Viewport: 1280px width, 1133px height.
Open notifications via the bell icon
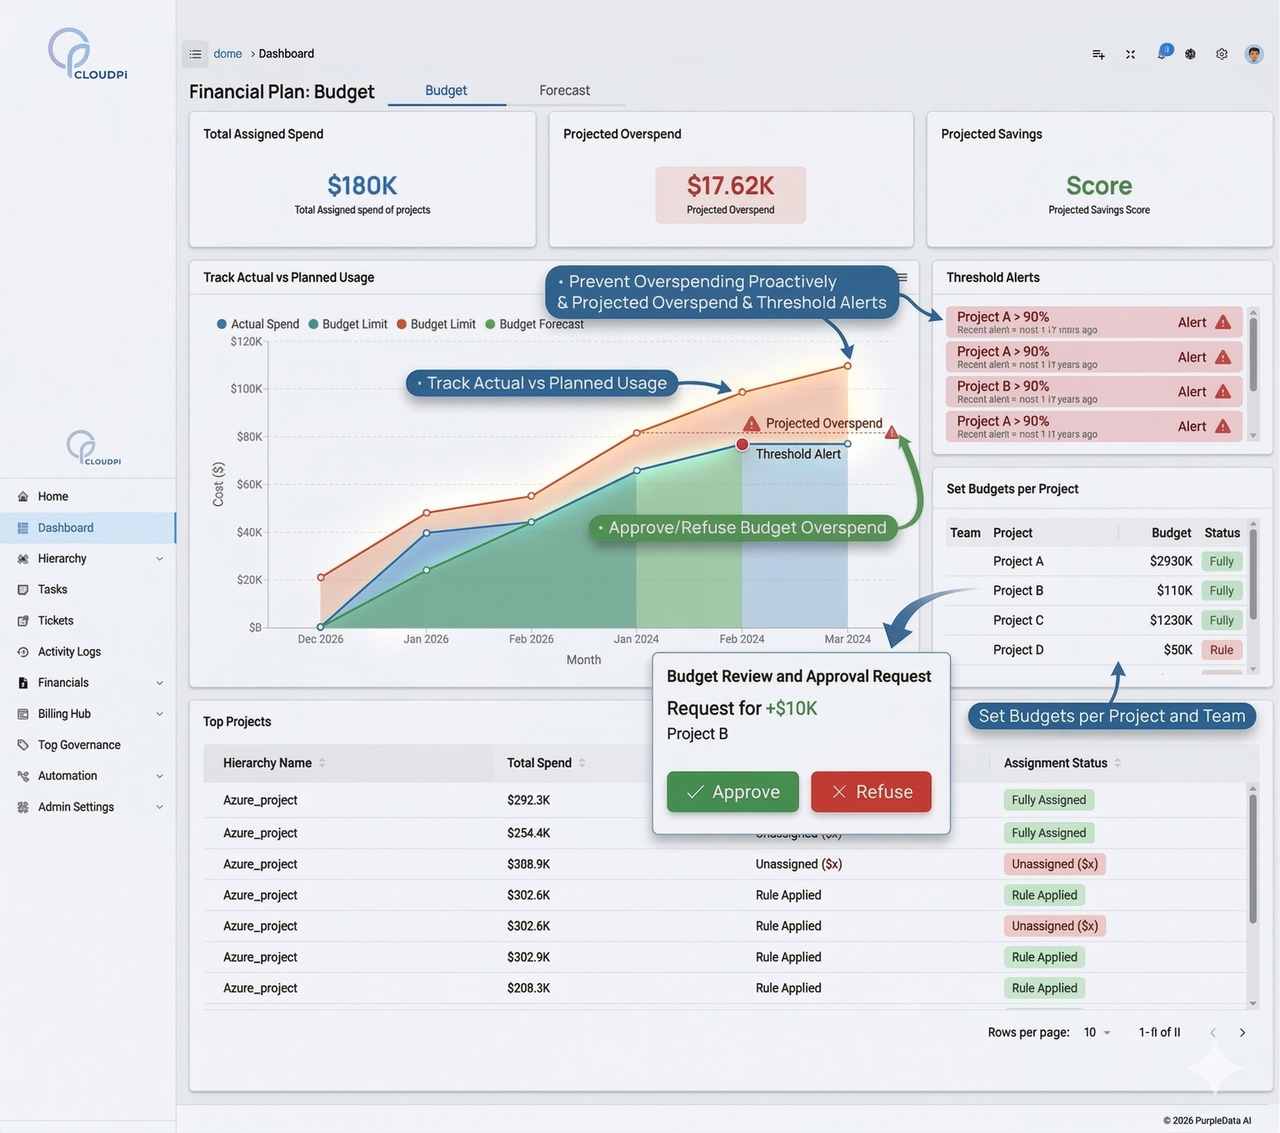point(1162,53)
